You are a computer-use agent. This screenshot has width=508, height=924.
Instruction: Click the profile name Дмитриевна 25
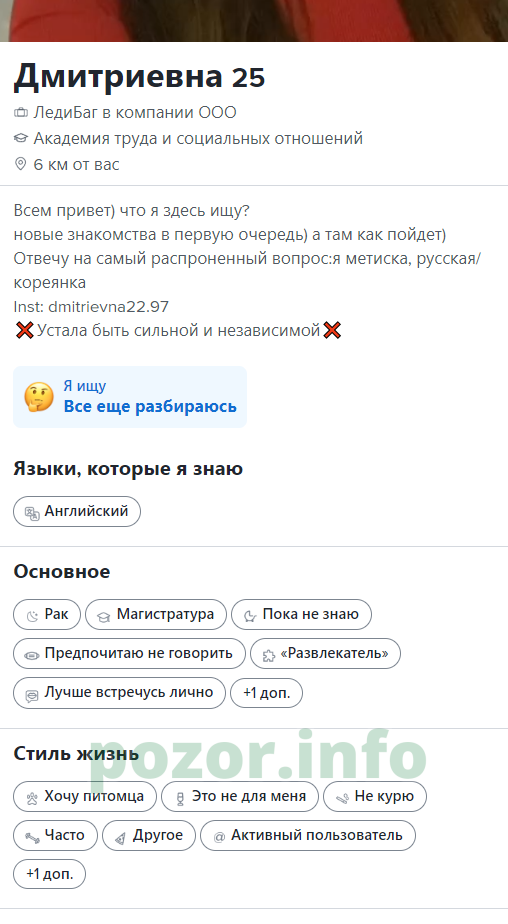140,77
